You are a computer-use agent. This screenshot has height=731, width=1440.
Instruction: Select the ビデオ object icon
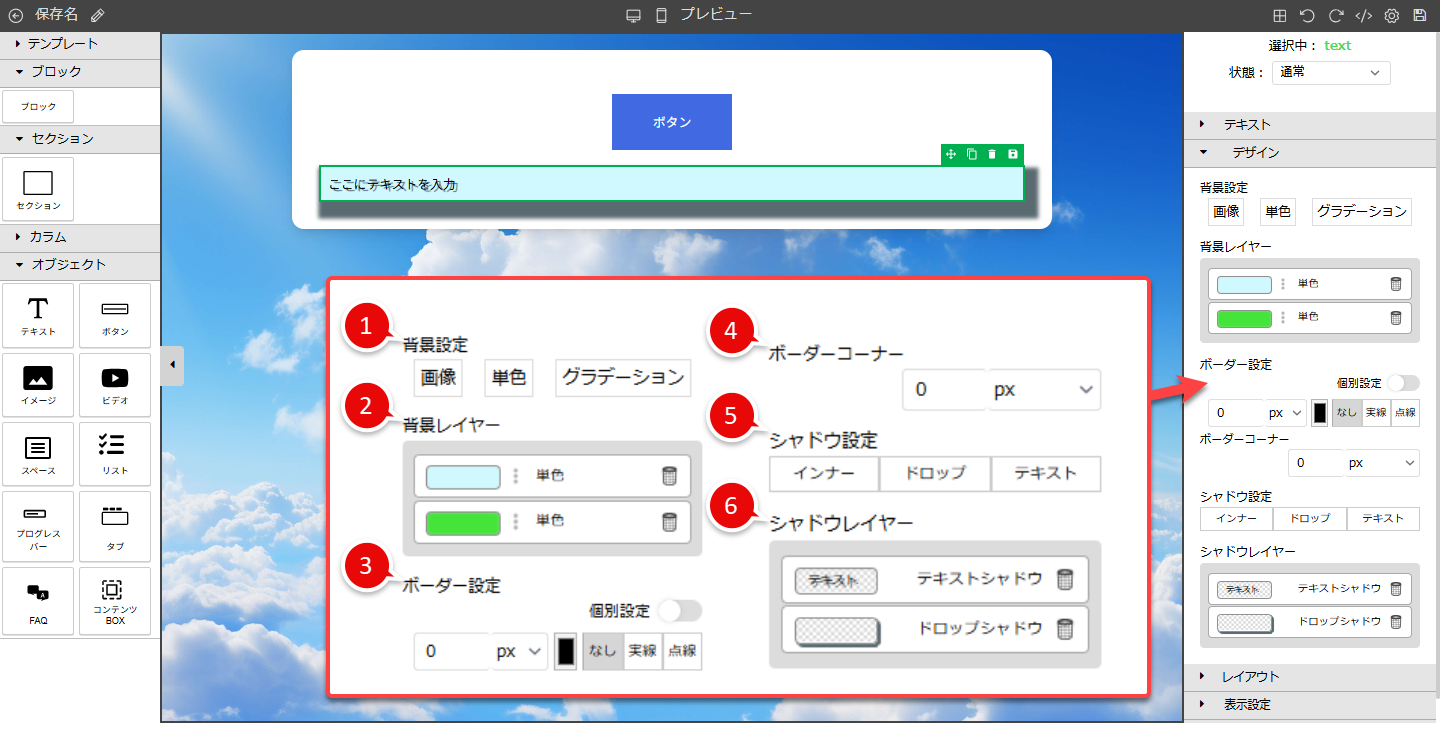point(115,385)
